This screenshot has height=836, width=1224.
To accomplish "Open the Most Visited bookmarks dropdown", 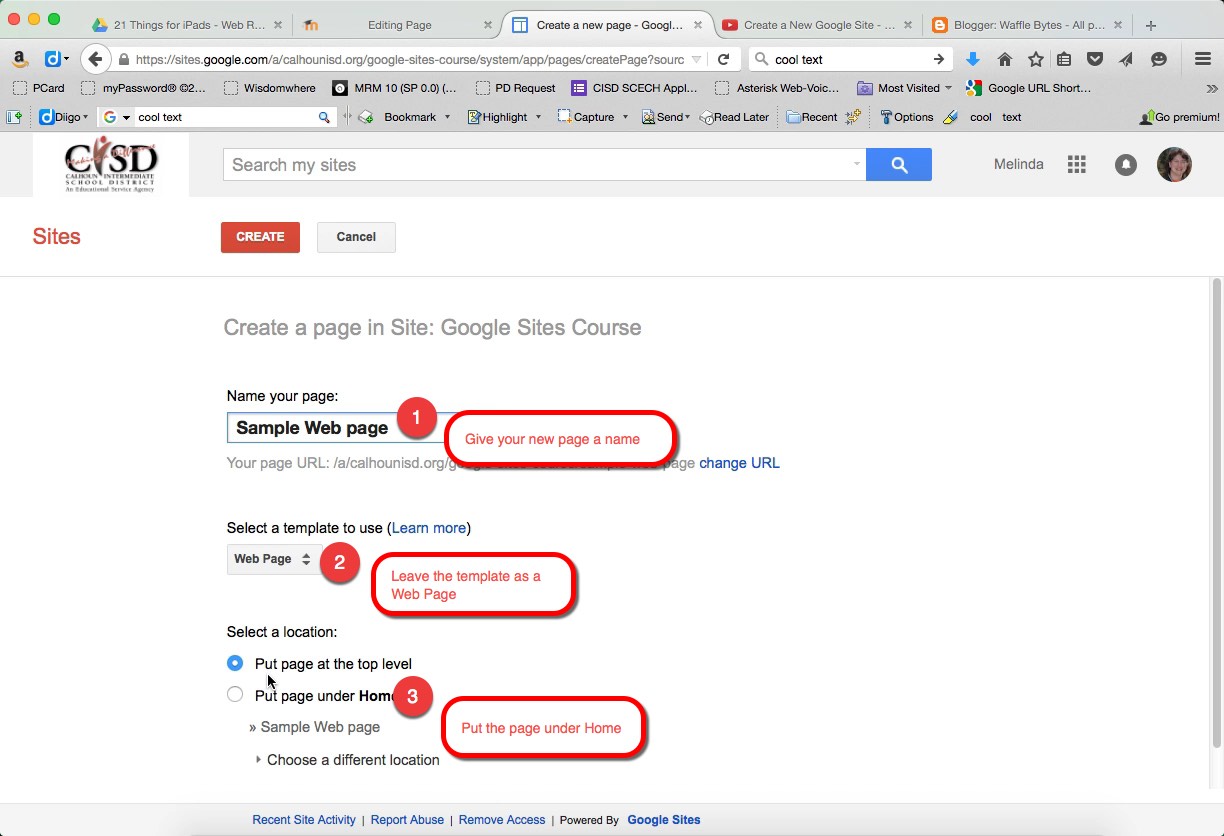I will click(x=904, y=88).
